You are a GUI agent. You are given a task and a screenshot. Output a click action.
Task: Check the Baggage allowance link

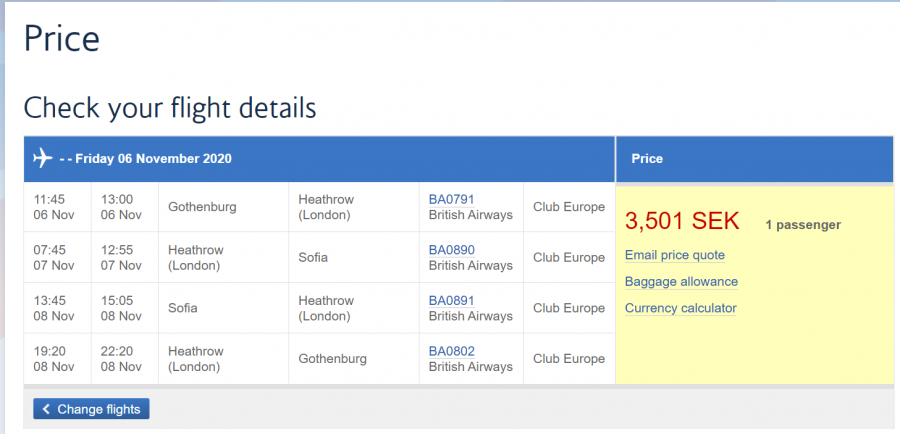[x=681, y=282]
